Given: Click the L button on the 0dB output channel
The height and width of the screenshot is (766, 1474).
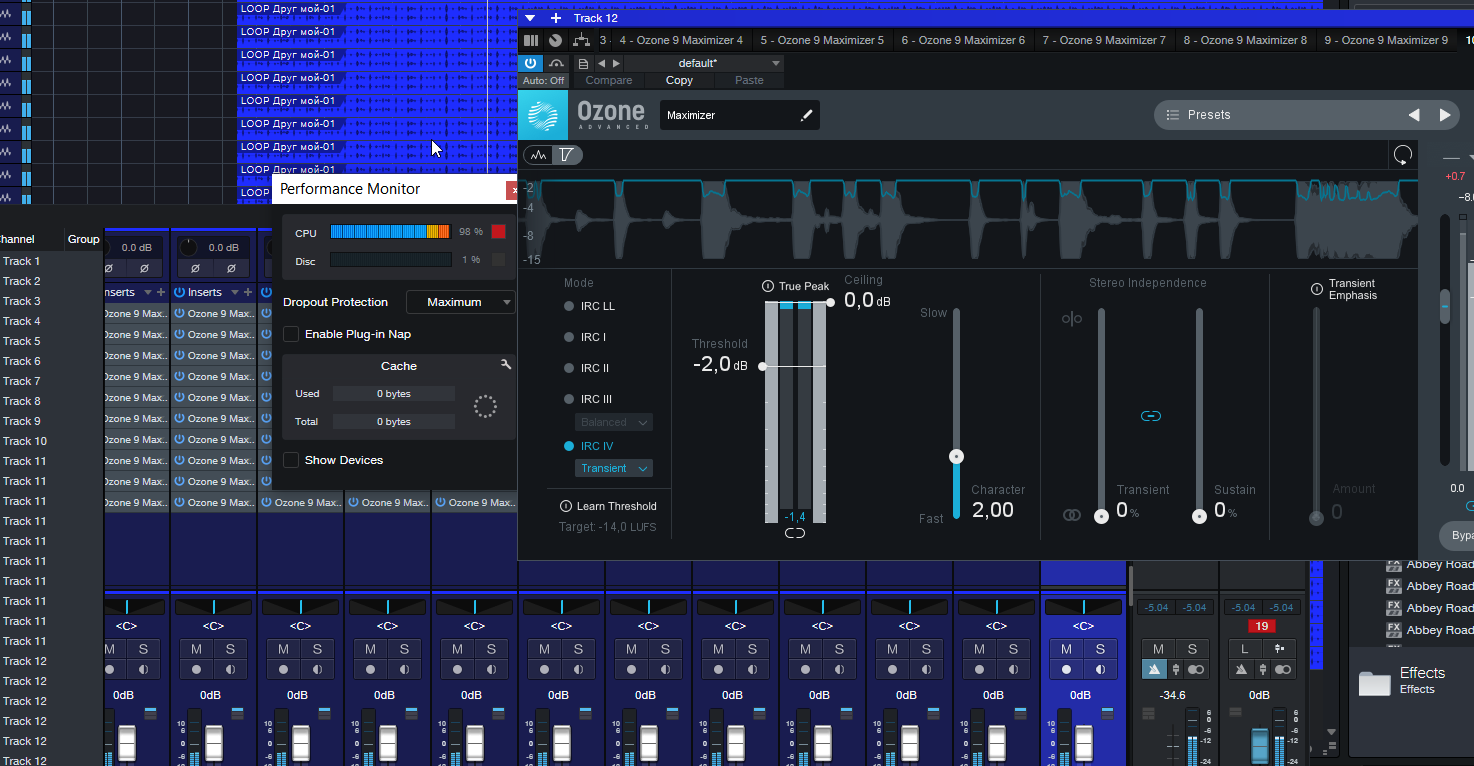Looking at the screenshot, I should tap(1245, 649).
